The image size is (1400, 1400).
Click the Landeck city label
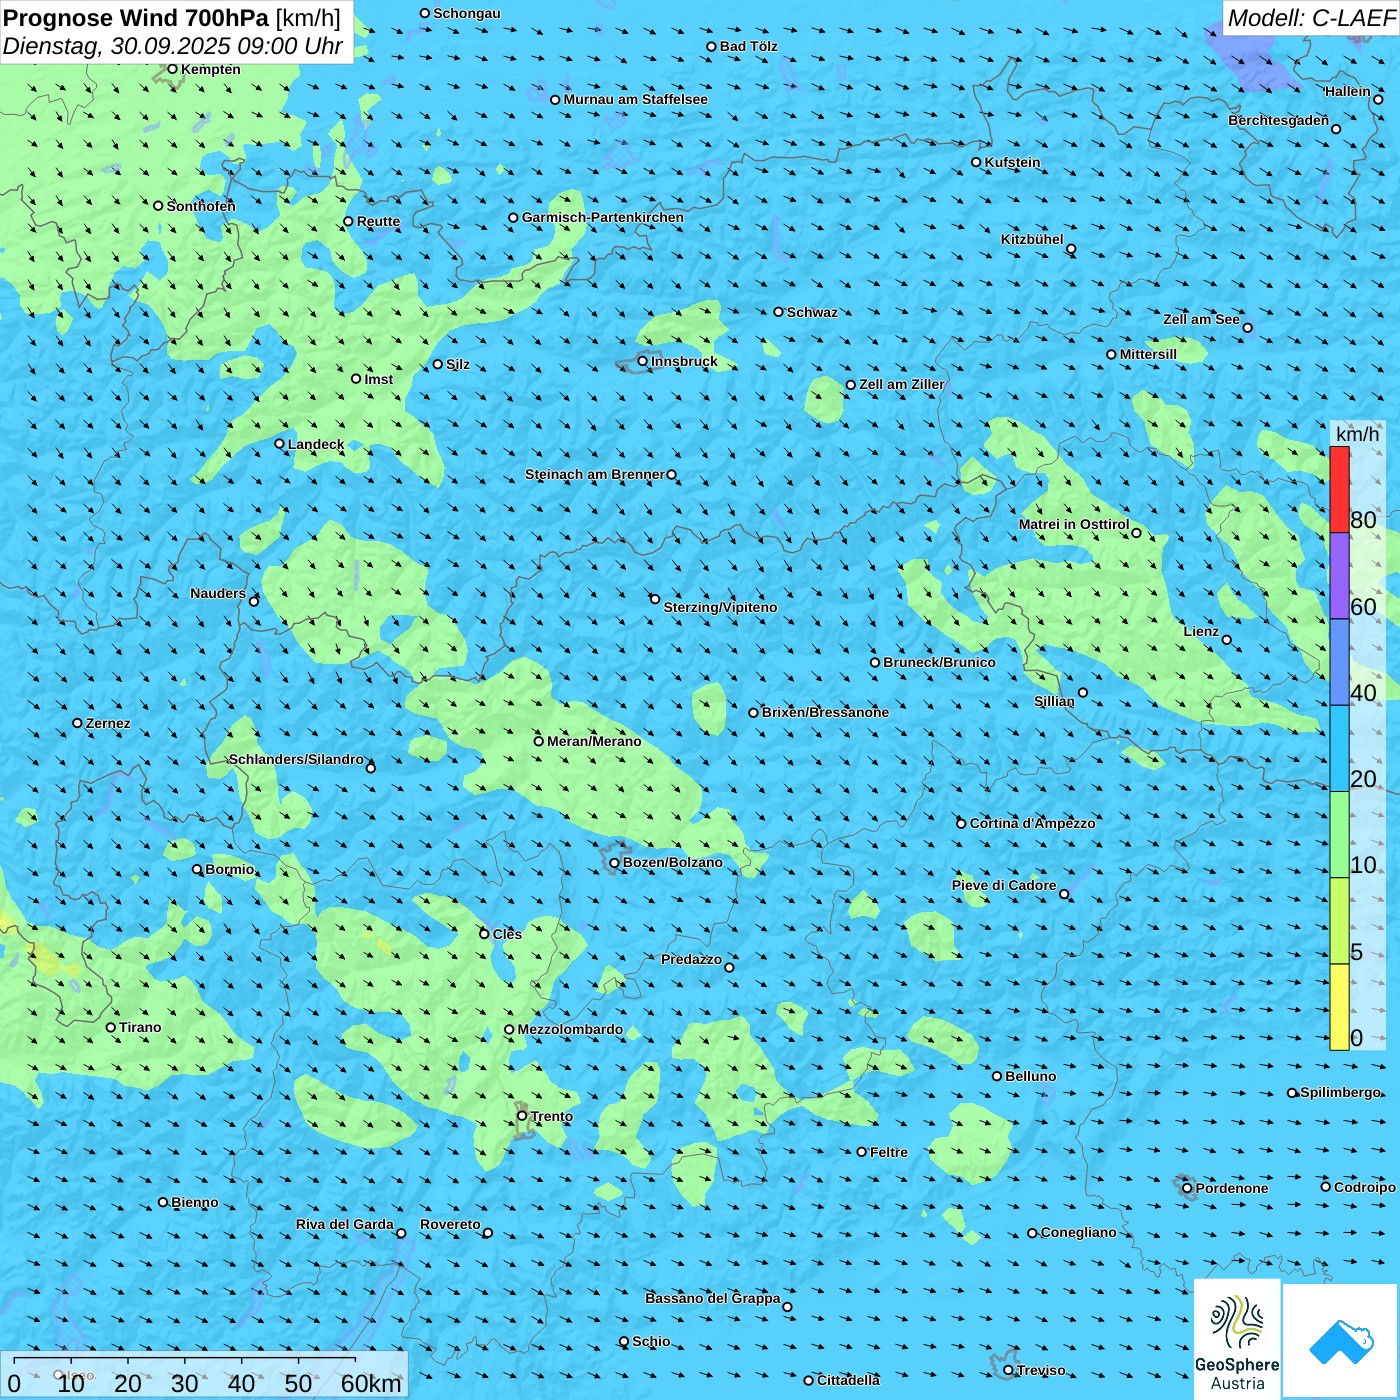click(x=316, y=444)
